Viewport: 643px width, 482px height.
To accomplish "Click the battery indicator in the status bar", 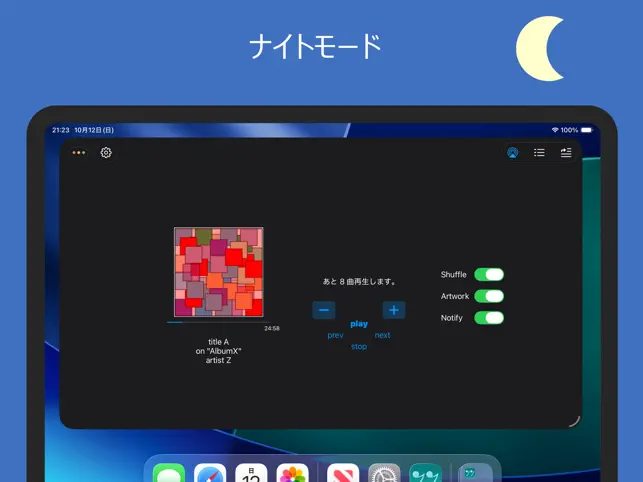I will tap(587, 130).
